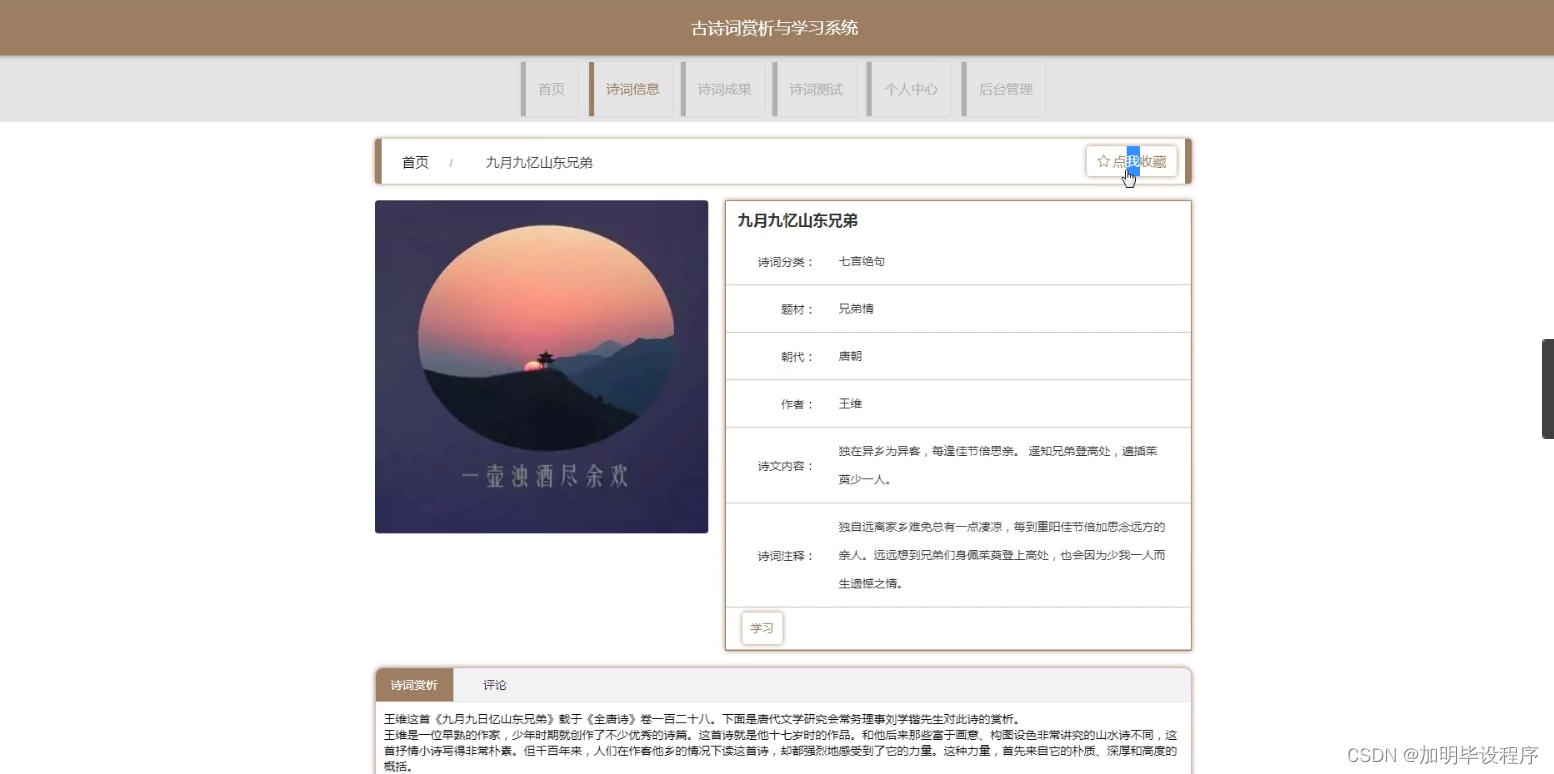Open the 诗词成果 section
This screenshot has width=1554, height=774.
[x=724, y=88]
